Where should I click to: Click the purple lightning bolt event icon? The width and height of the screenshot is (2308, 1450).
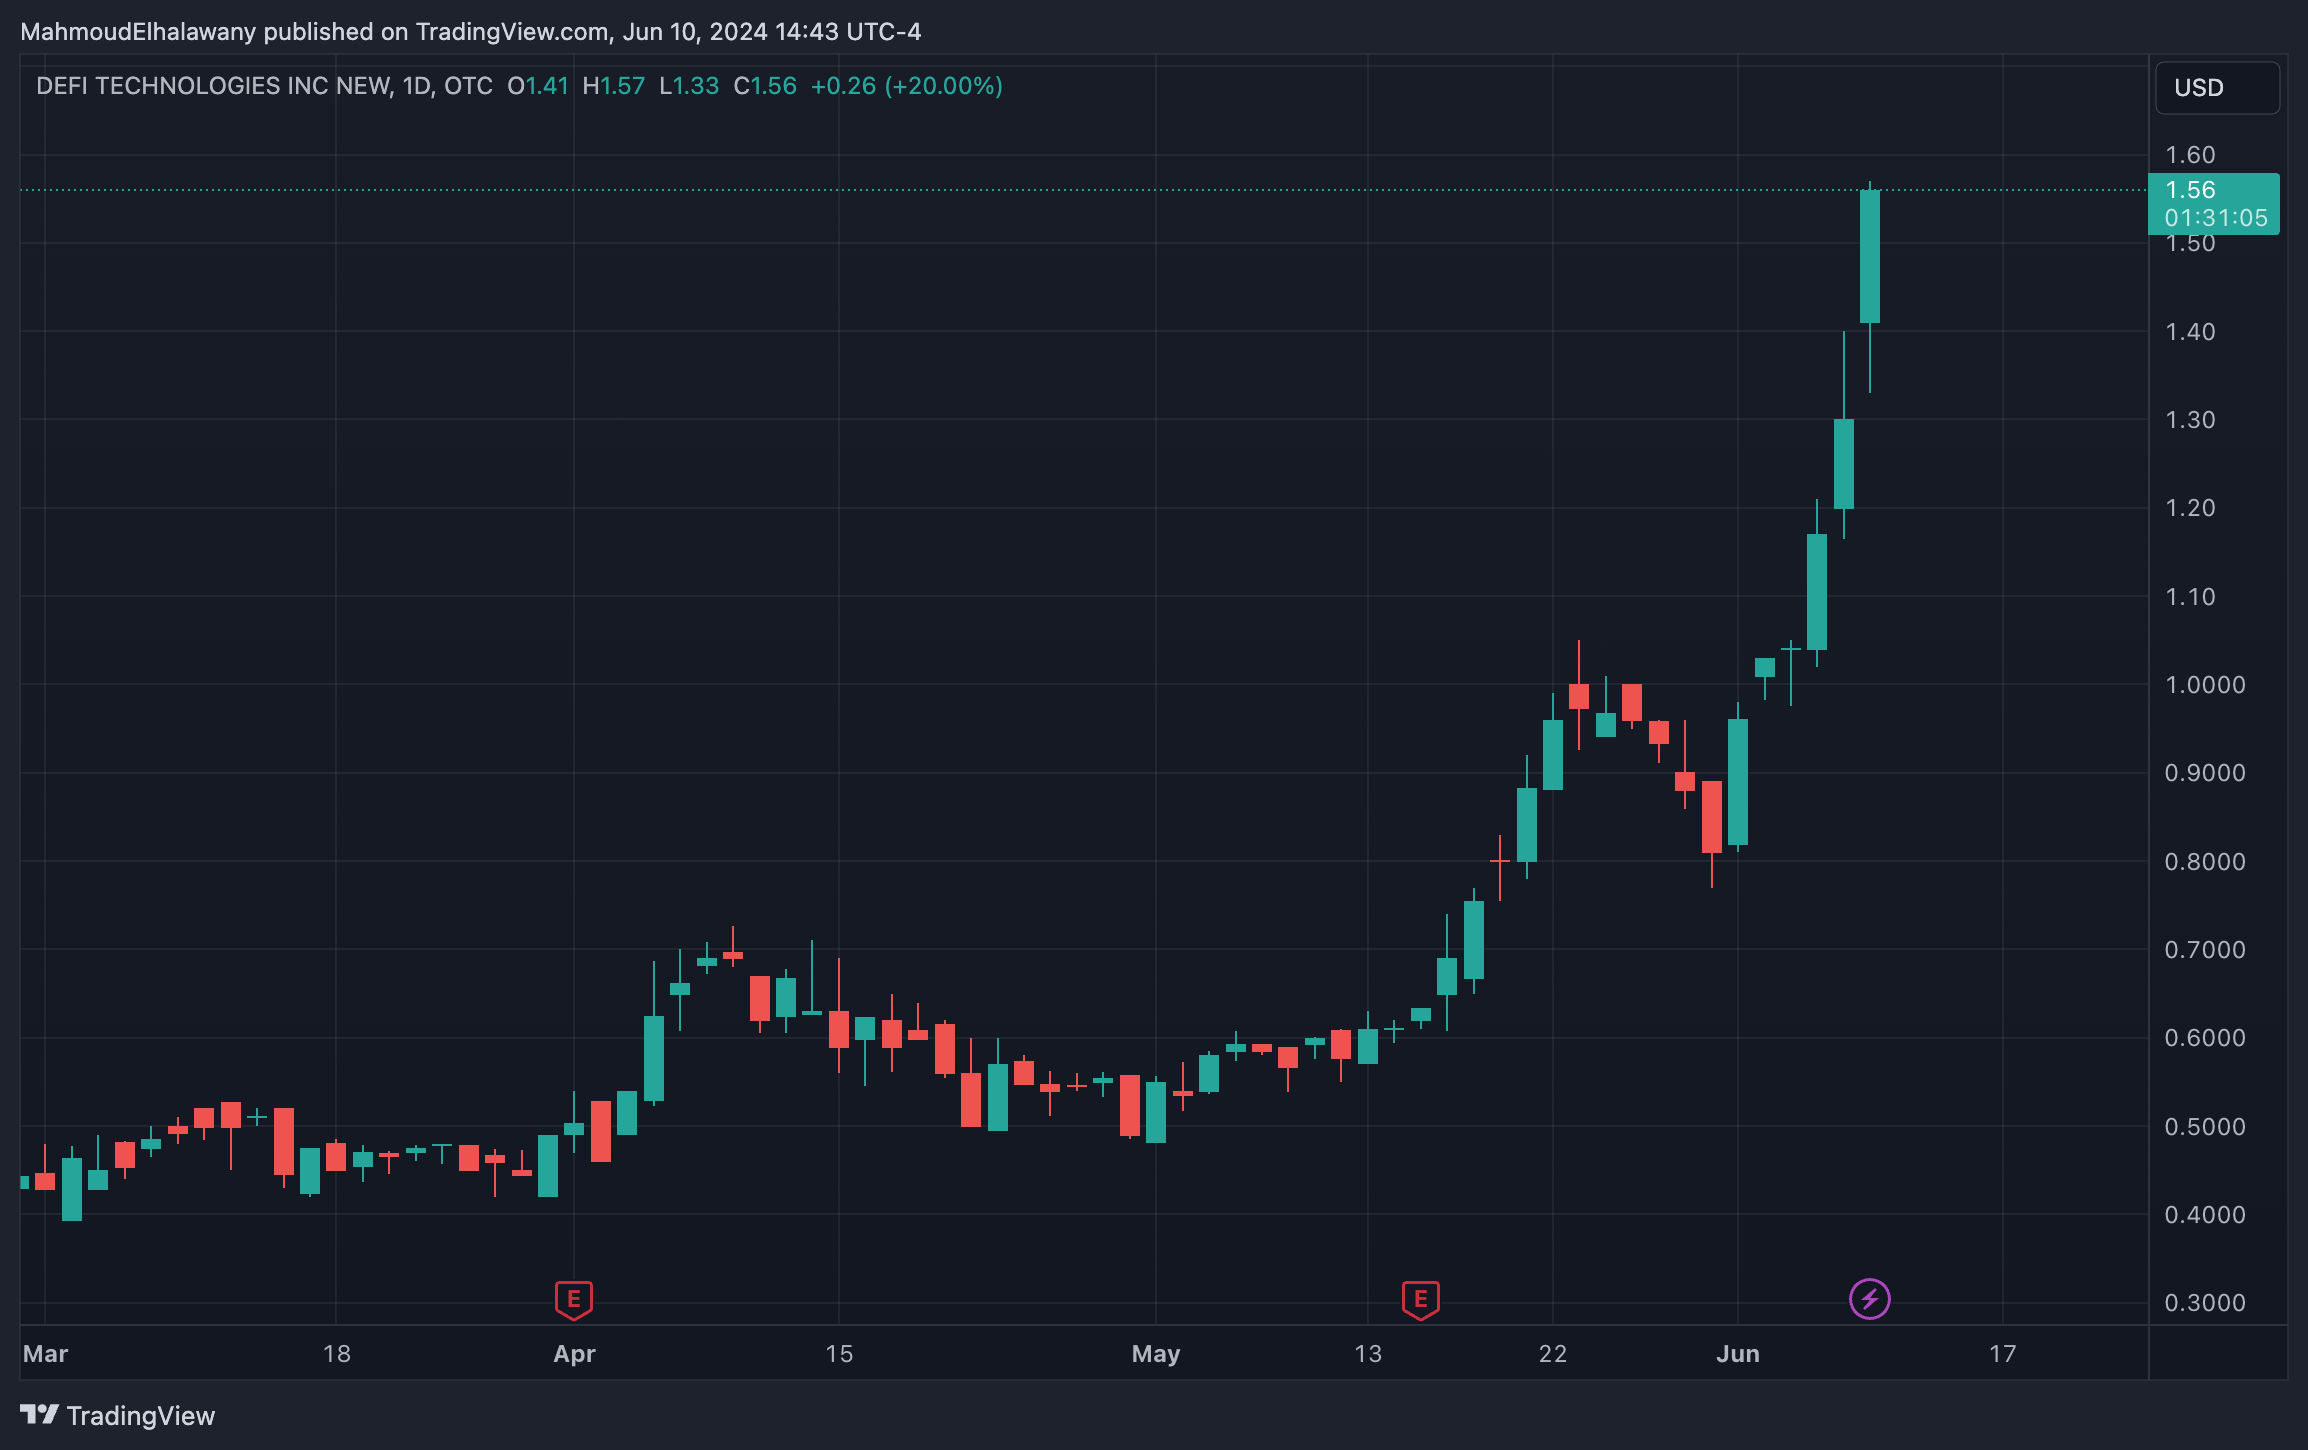coord(1869,1299)
